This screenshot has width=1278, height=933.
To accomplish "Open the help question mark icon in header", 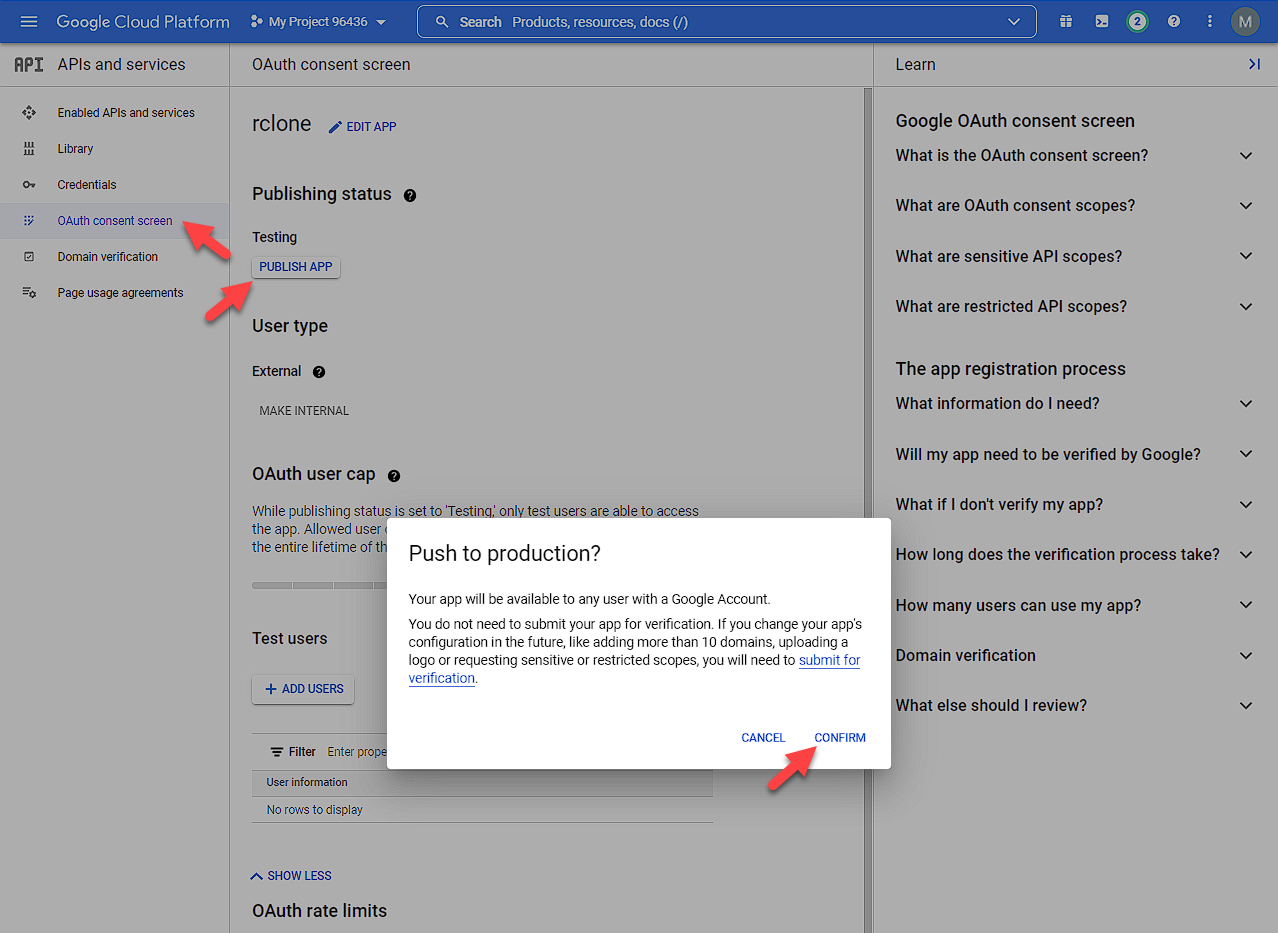I will pos(1174,21).
